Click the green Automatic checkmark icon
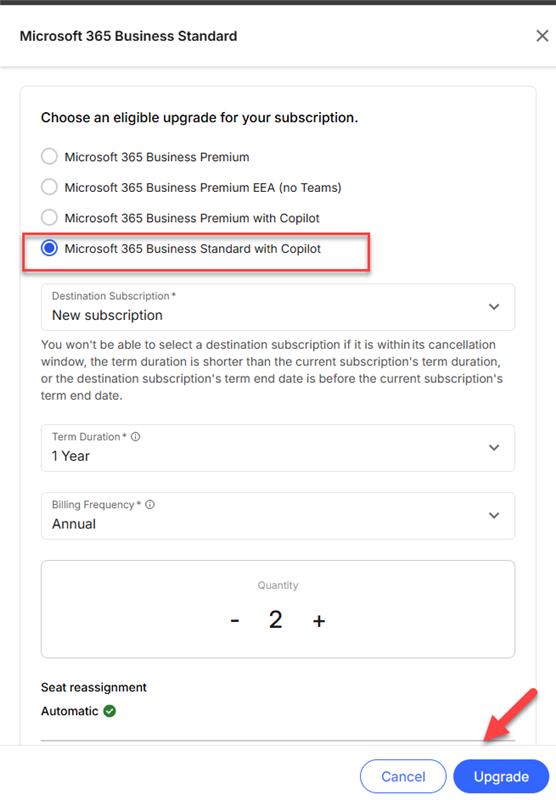556x800 pixels. point(110,711)
